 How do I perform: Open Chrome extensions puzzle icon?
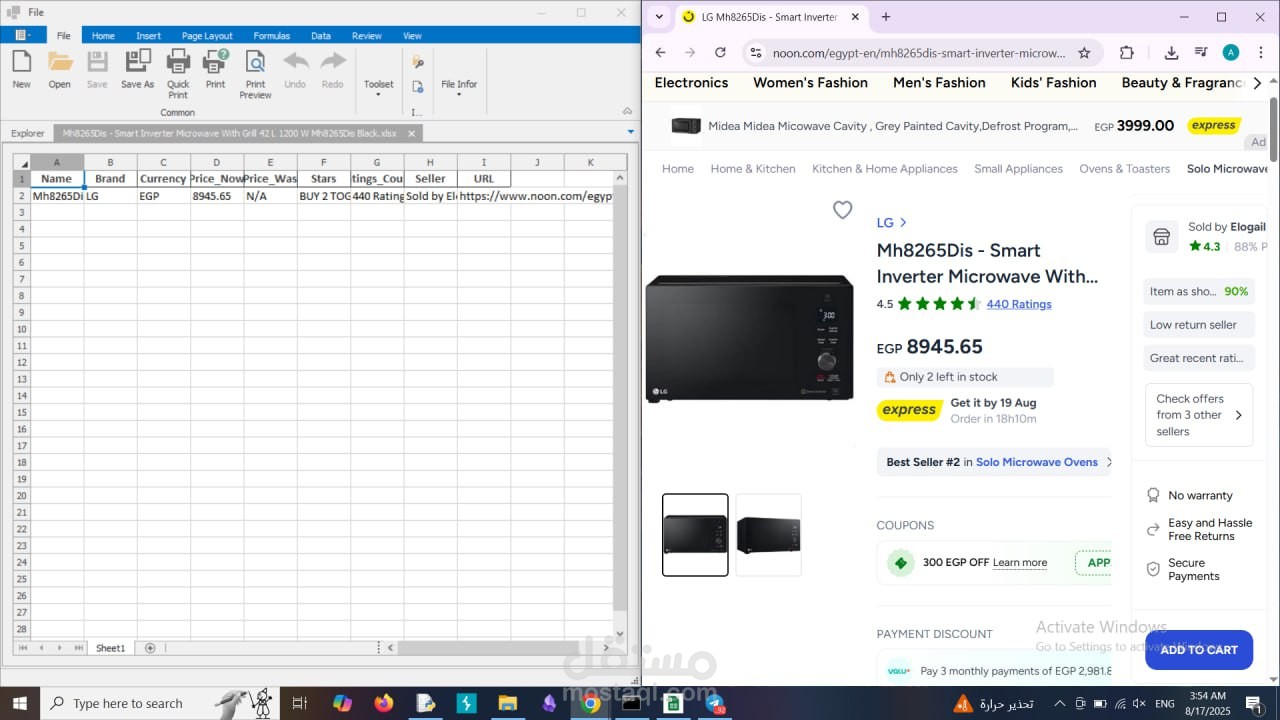[1127, 53]
